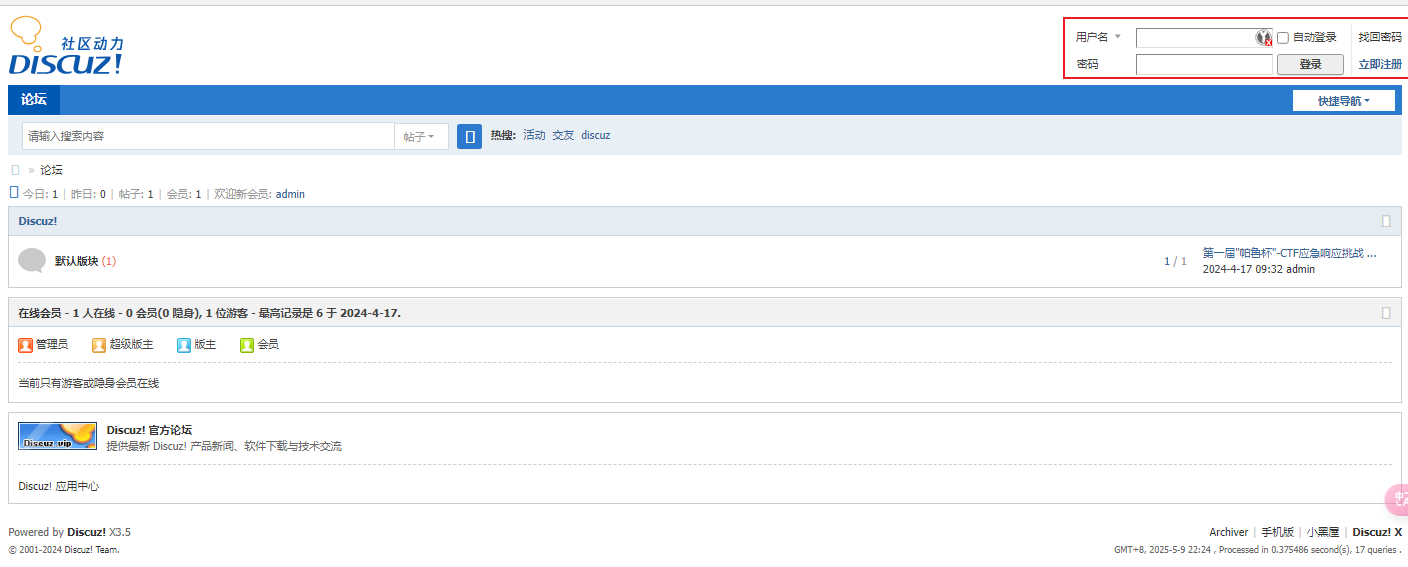The image size is (1408, 567).
Task: Click the 管理员 administrator icon
Action: click(26, 345)
